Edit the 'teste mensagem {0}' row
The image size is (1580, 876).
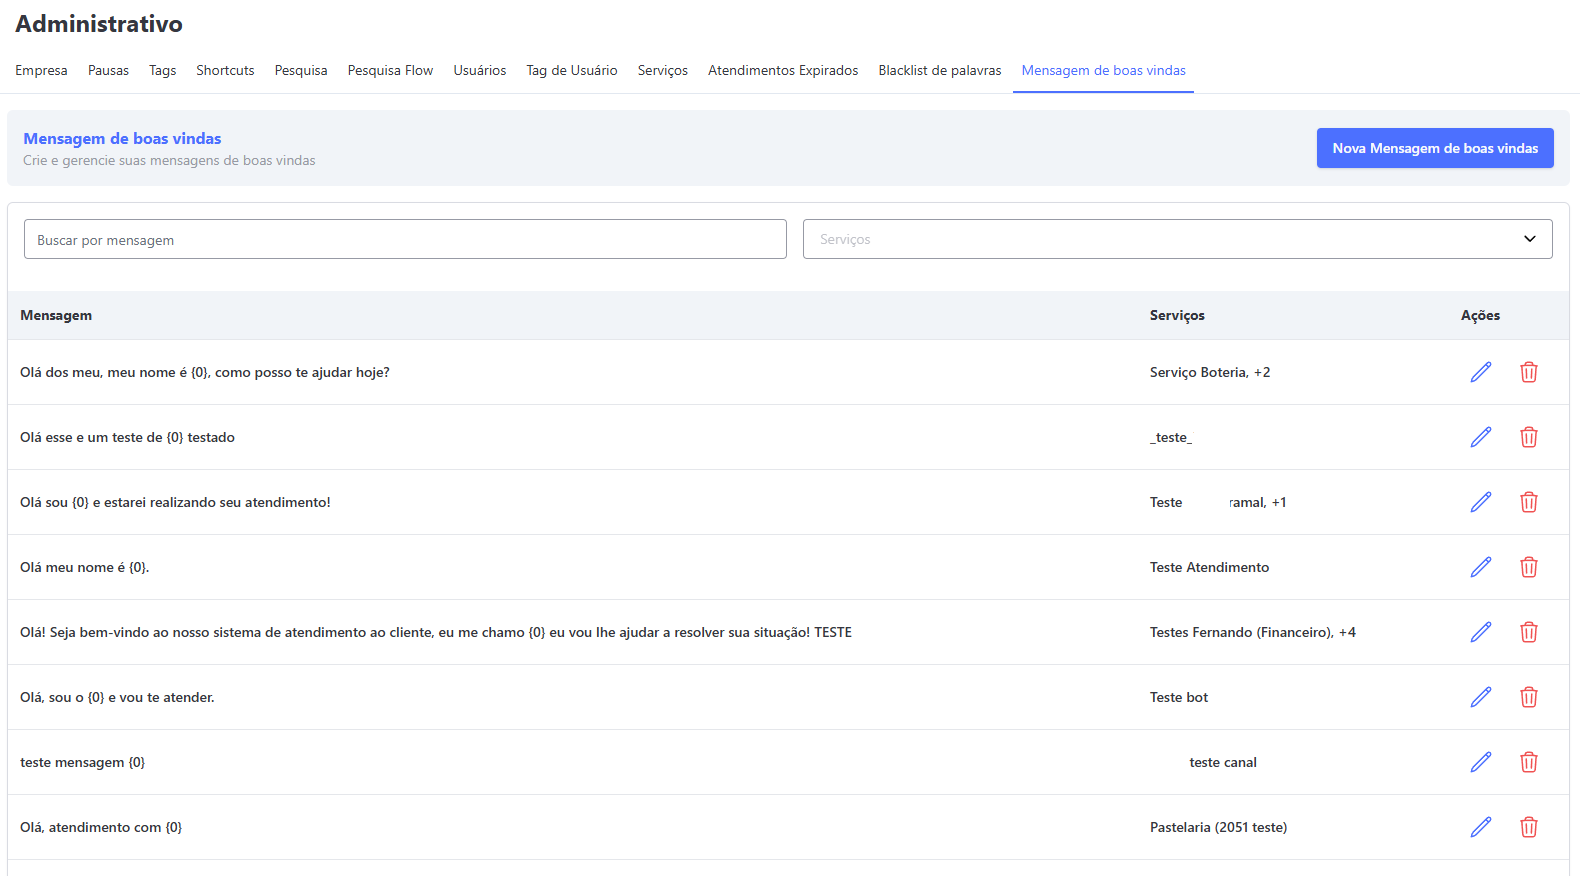pos(1481,762)
